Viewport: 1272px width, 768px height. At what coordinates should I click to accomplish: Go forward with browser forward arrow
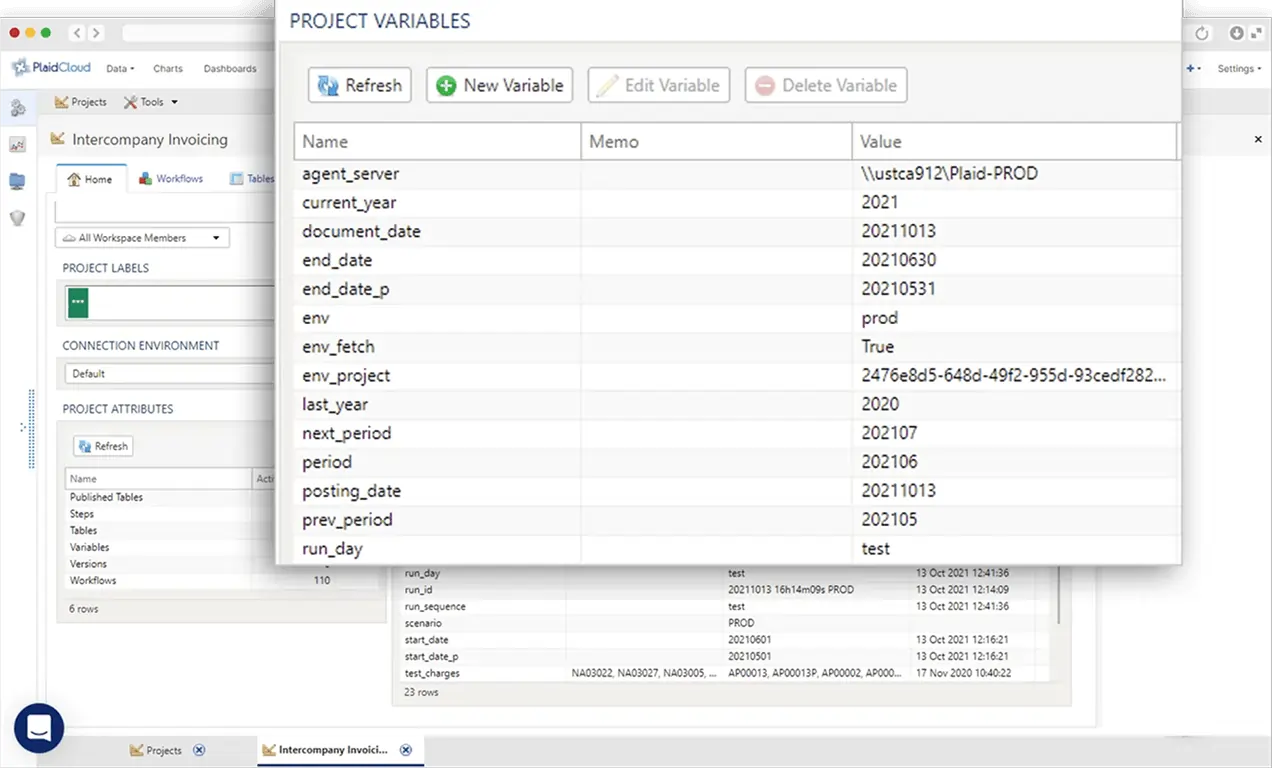click(x=96, y=33)
